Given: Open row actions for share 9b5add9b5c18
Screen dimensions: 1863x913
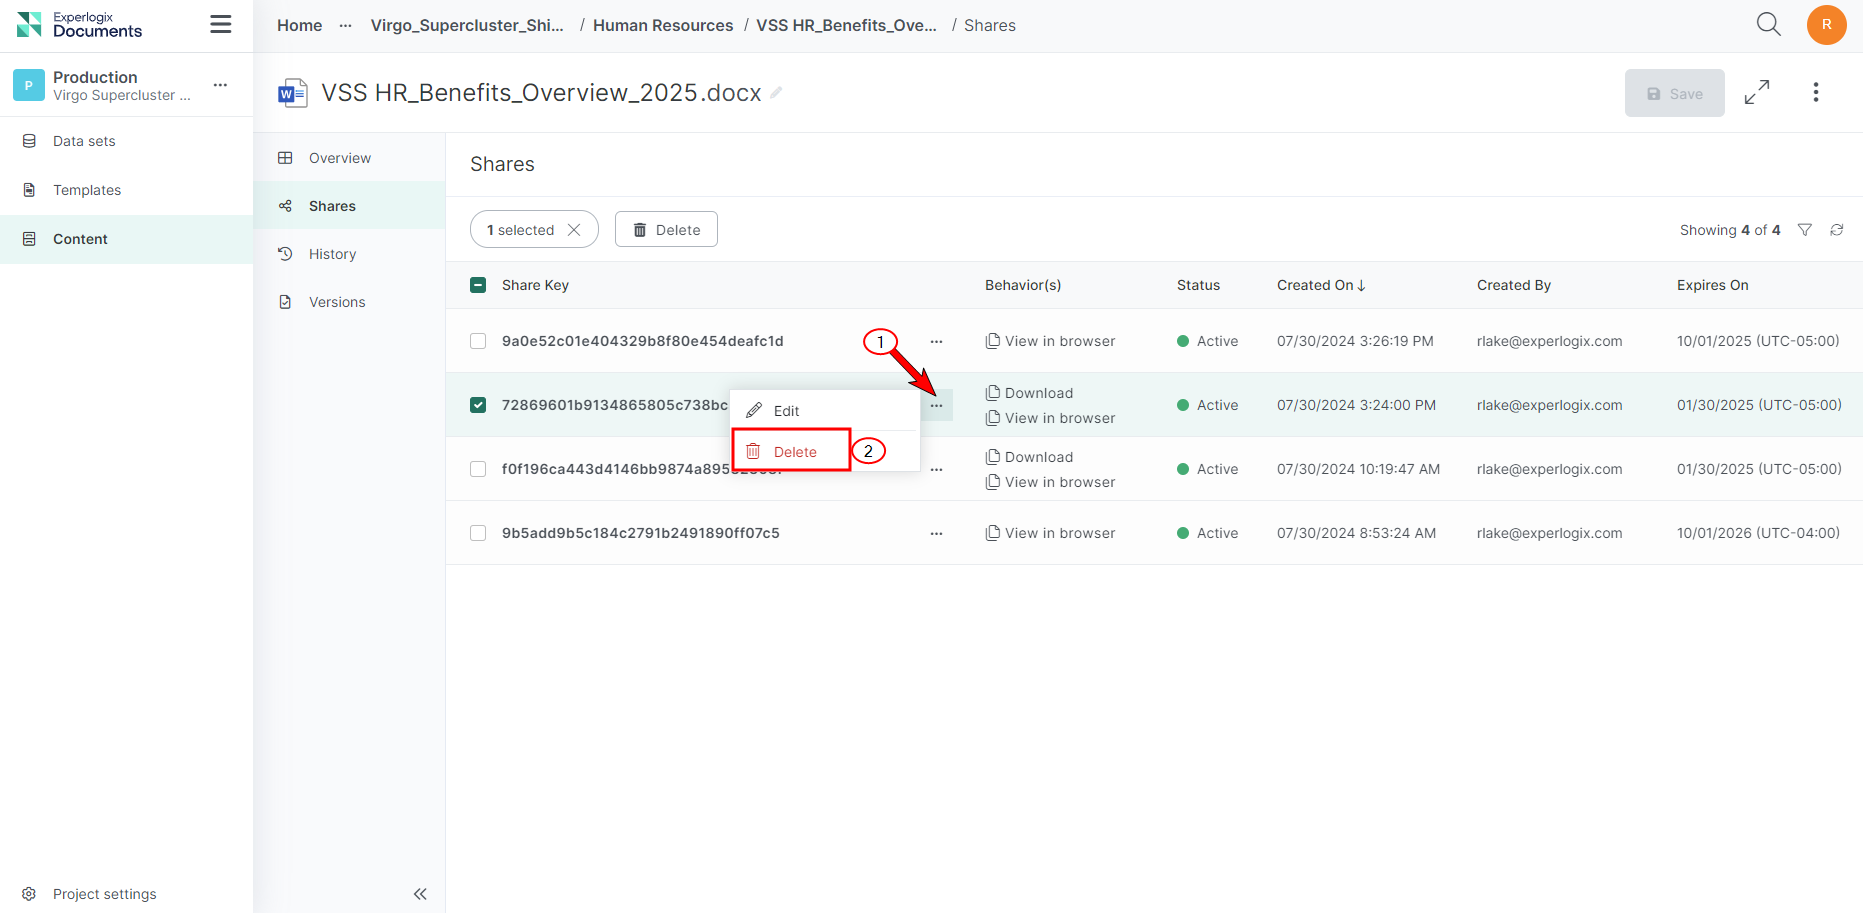Looking at the screenshot, I should click(x=936, y=533).
